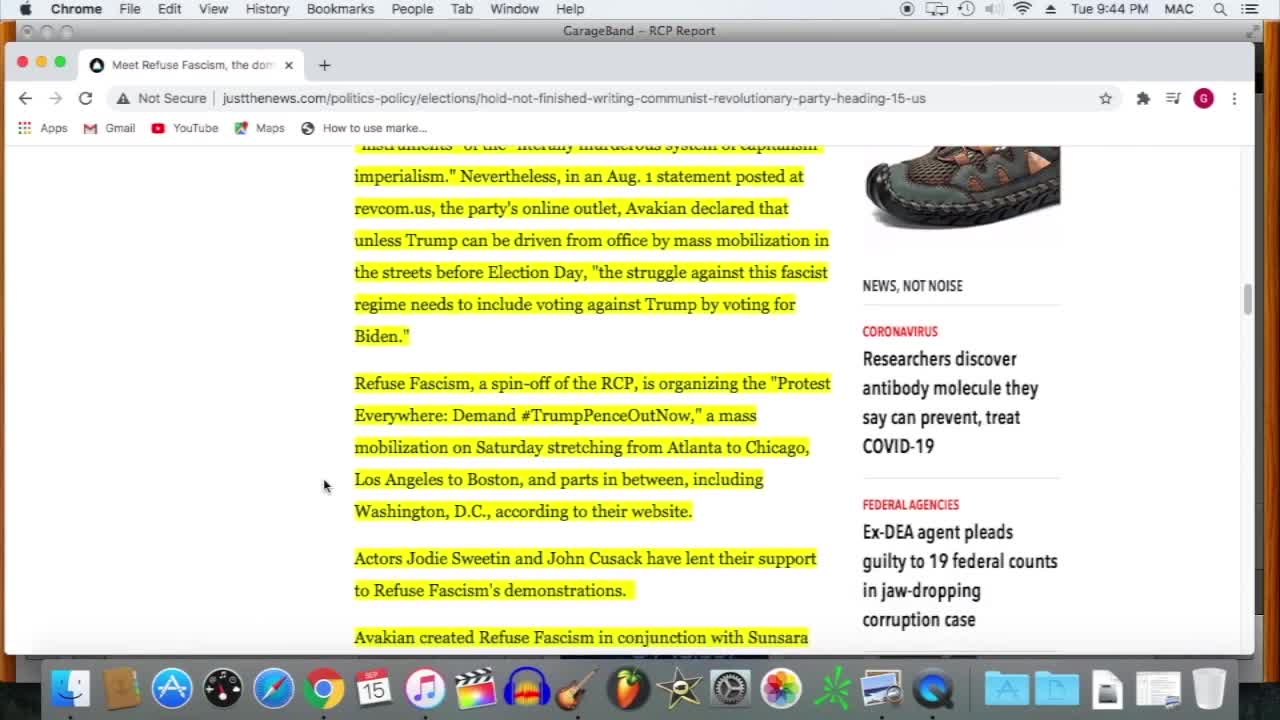Open the Bookmarks menu
Viewport: 1280px width, 720px height.
point(340,9)
